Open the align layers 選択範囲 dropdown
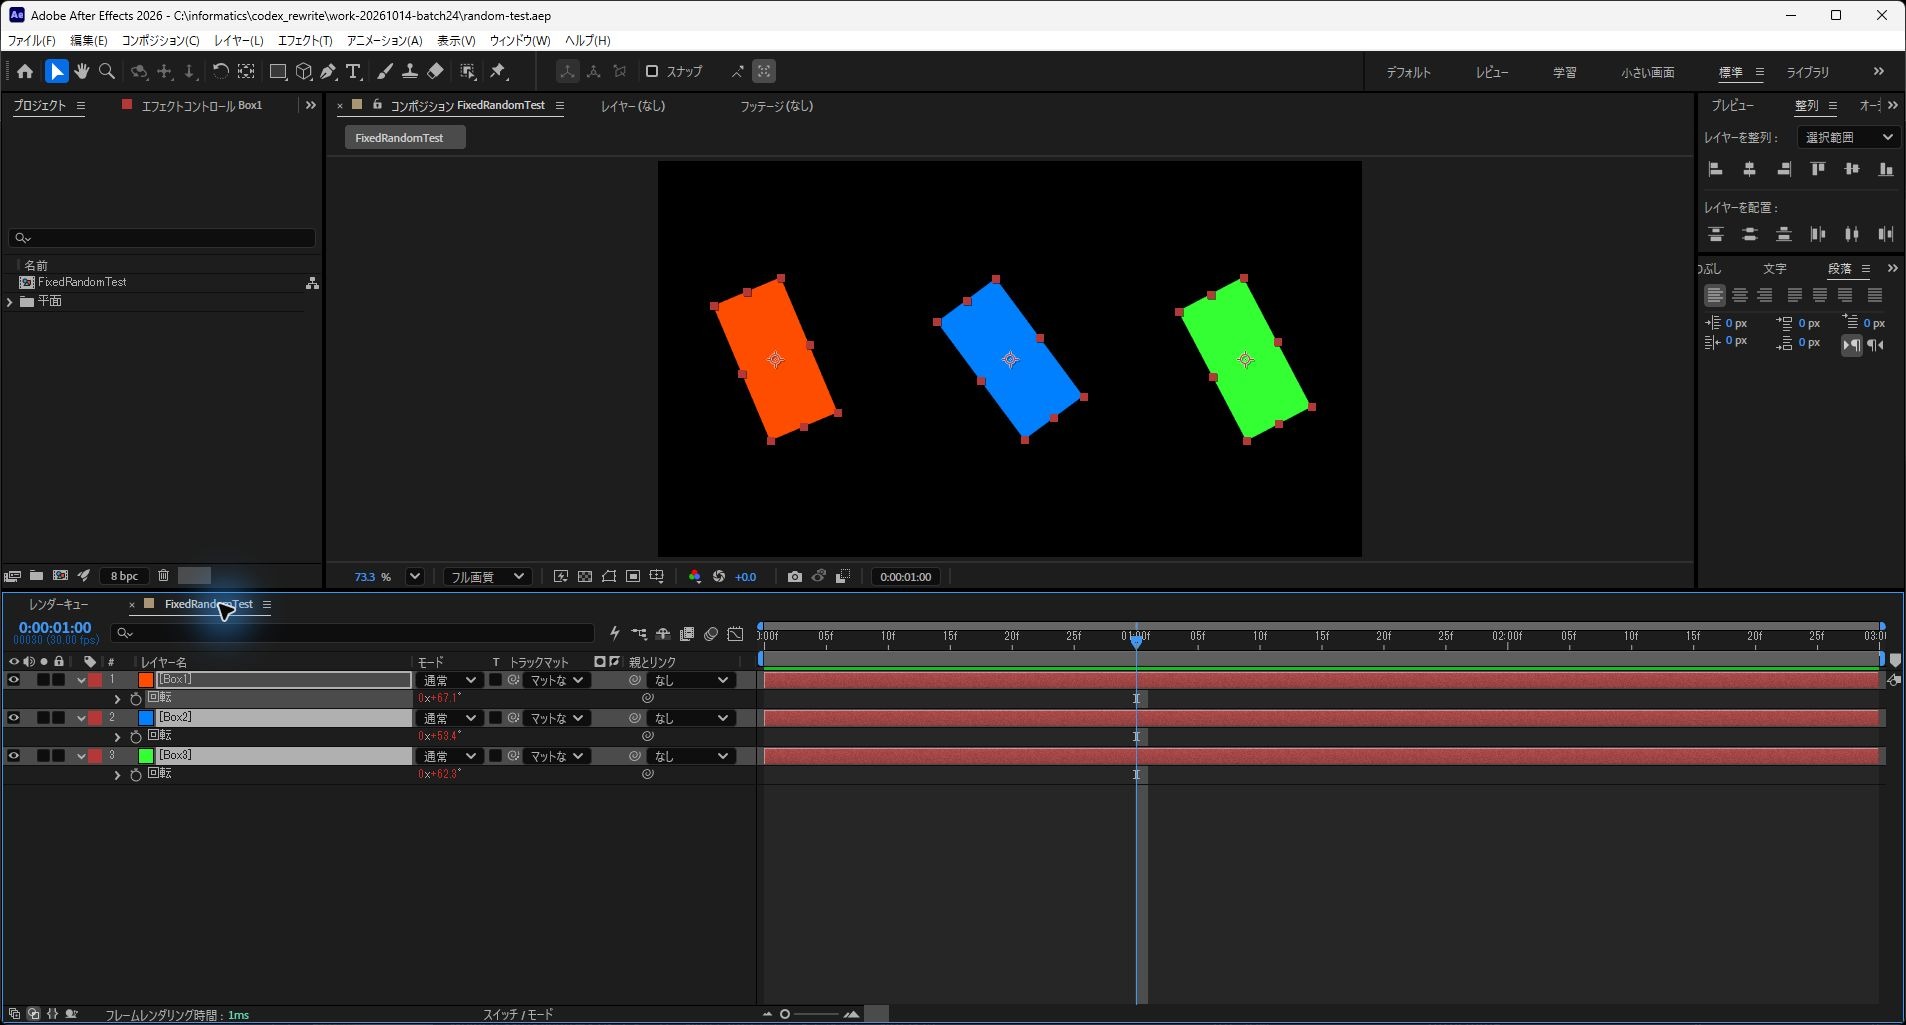The height and width of the screenshot is (1025, 1906). [x=1848, y=137]
